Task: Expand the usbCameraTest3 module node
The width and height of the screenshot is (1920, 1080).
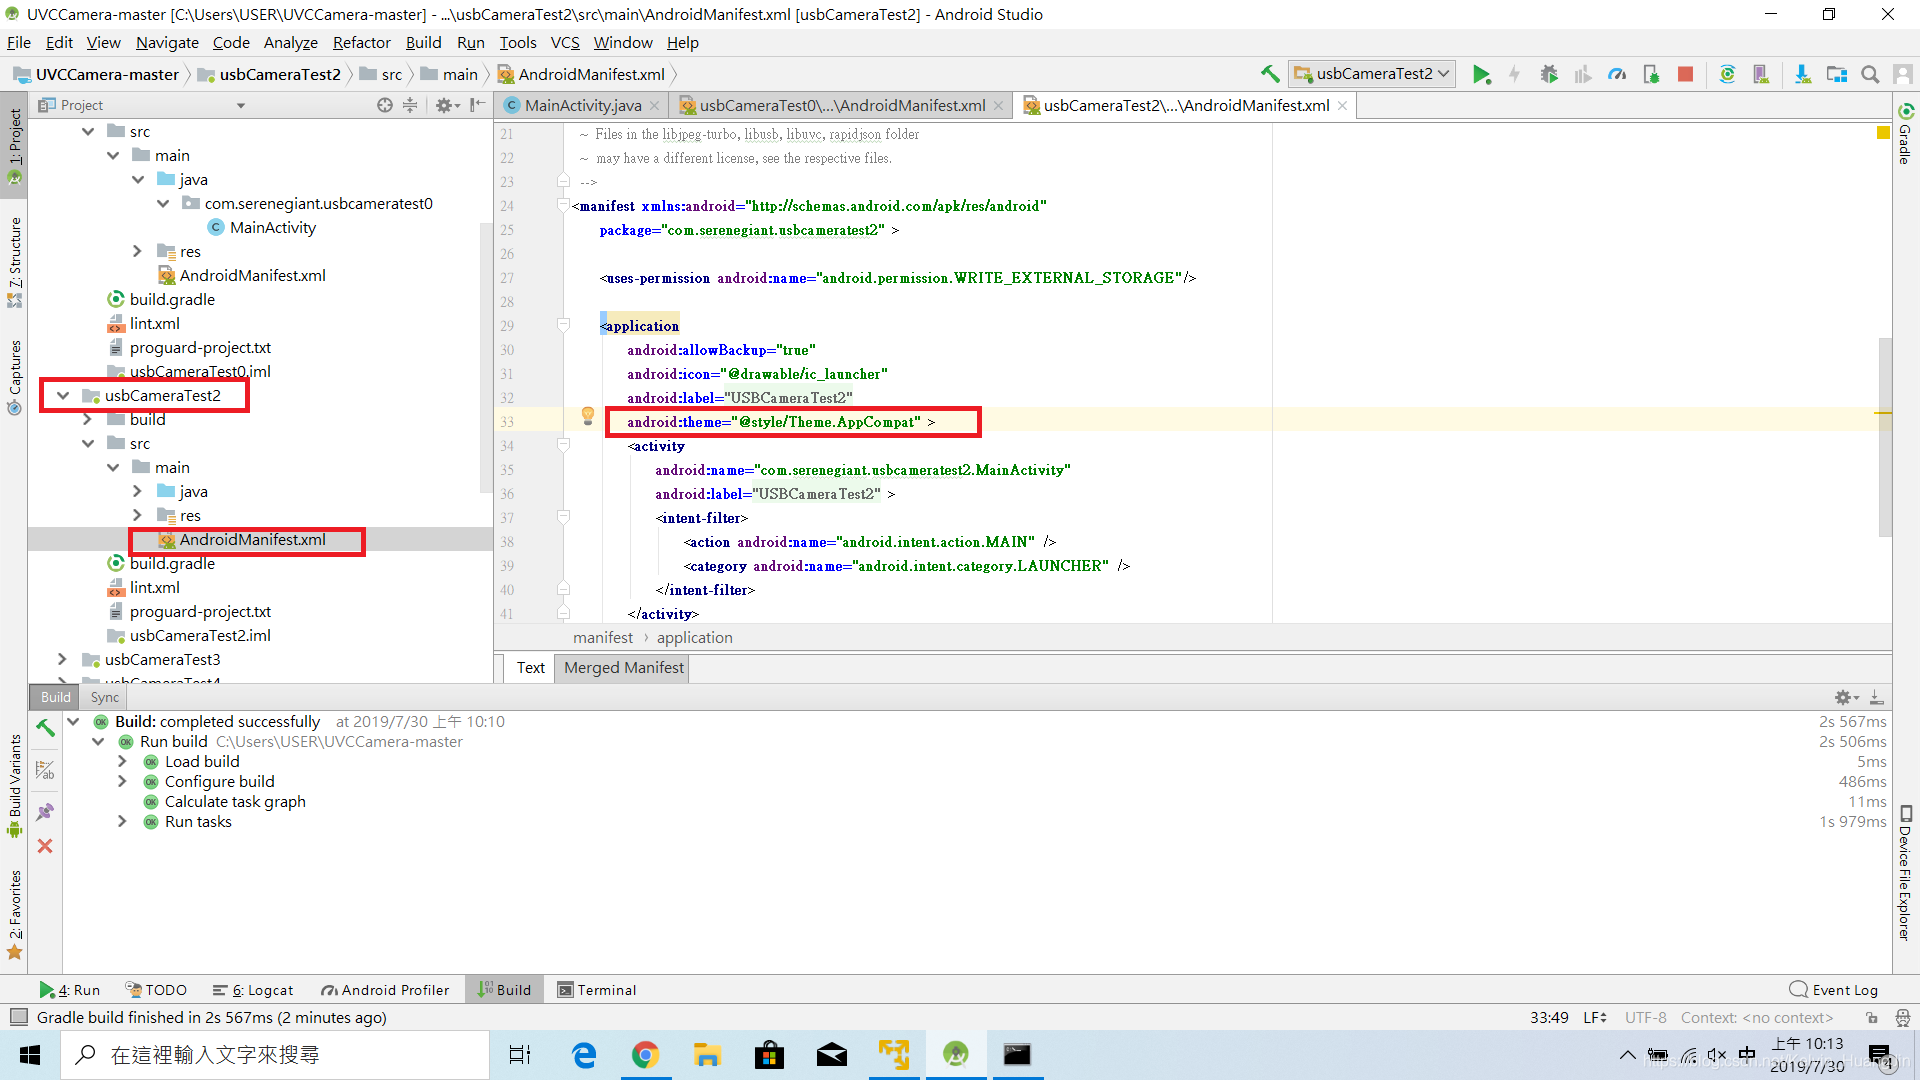Action: (63, 660)
